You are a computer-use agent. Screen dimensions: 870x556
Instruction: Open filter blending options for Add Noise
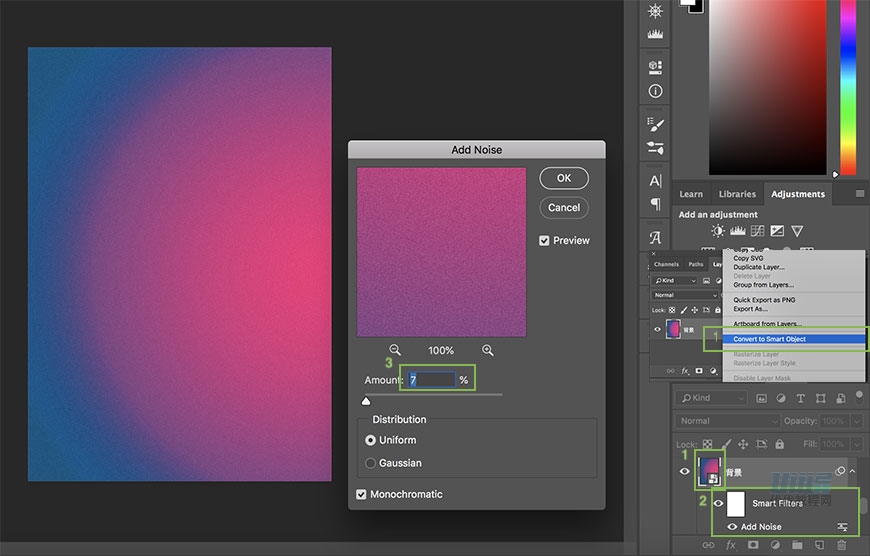tap(842, 527)
